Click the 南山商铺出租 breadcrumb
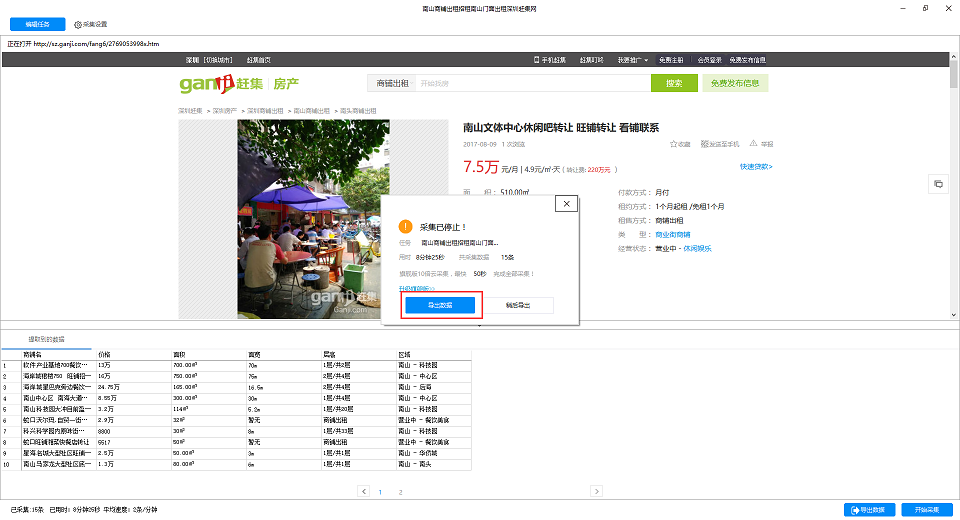The height and width of the screenshot is (520, 960). (x=312, y=111)
